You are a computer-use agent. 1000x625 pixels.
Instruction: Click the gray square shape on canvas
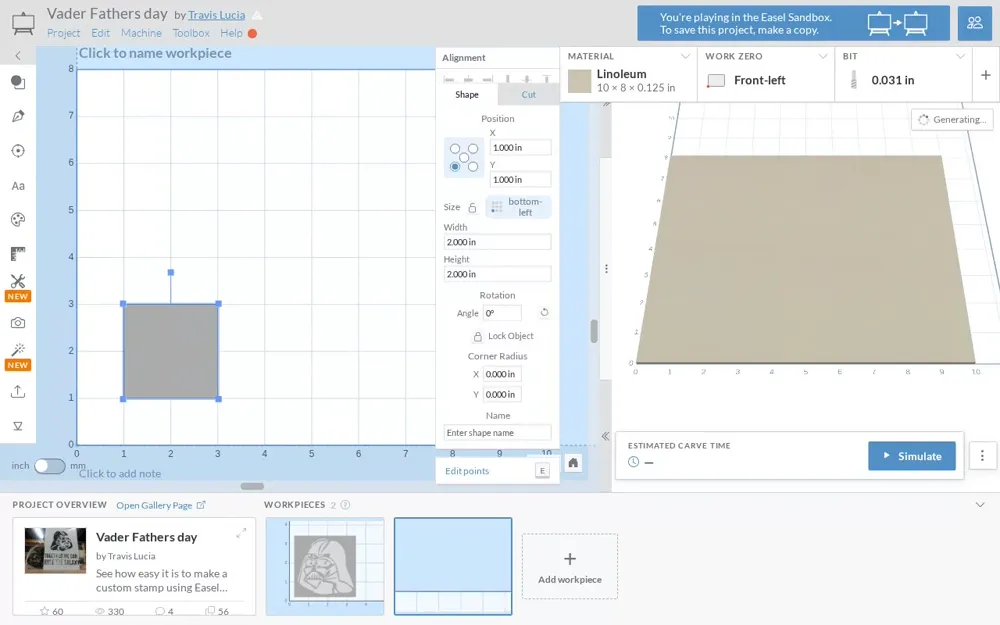[171, 351]
